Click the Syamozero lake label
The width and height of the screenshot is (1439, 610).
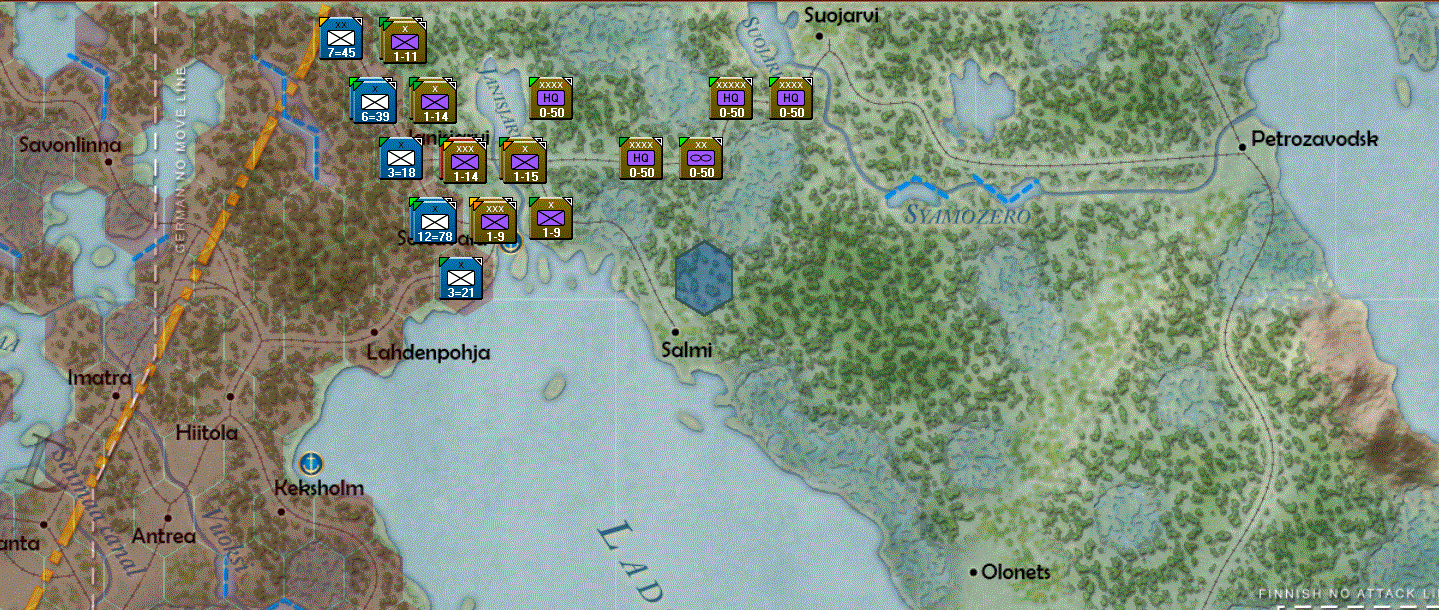pos(966,216)
